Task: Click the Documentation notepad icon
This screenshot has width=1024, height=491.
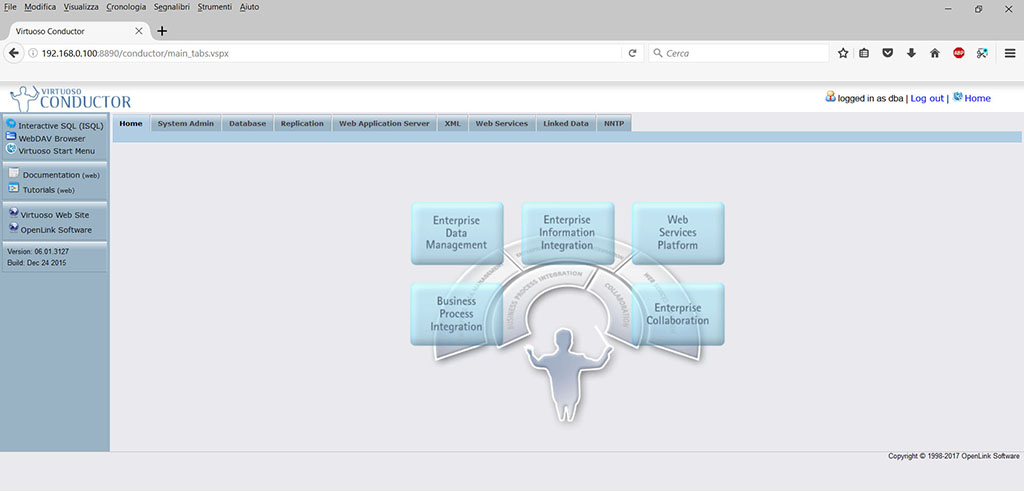Action: click(14, 173)
